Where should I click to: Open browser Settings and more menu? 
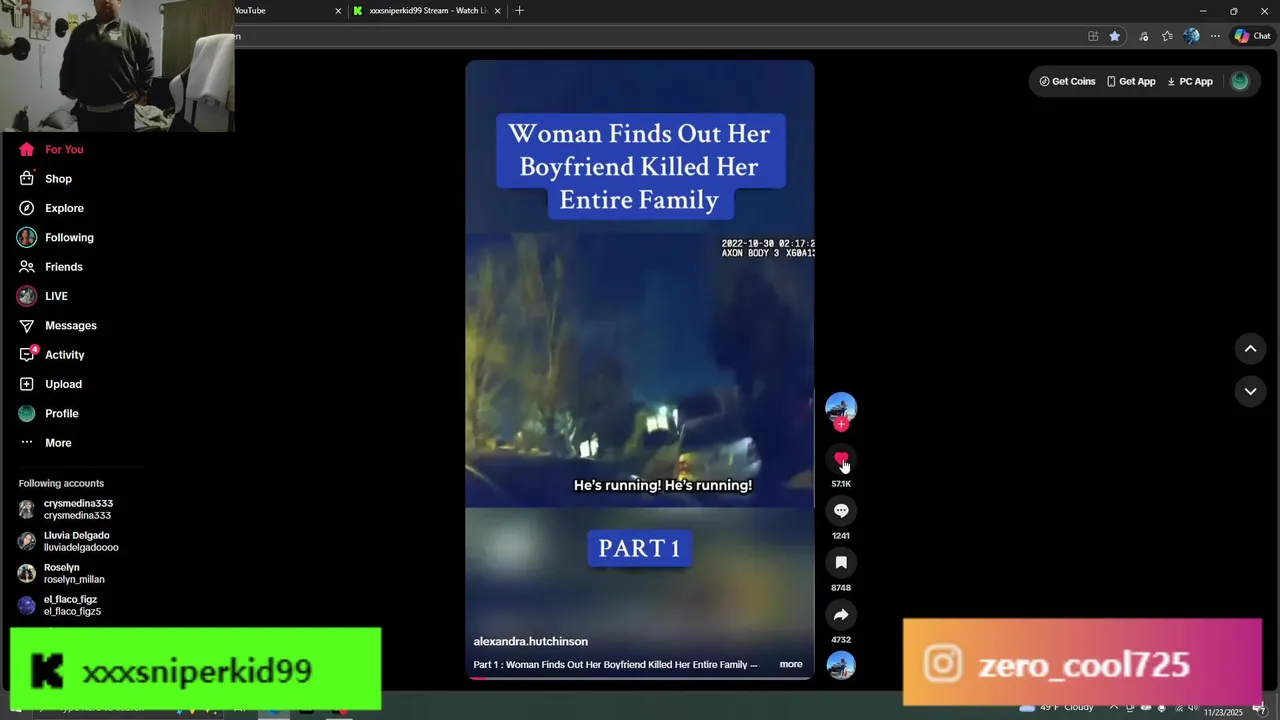pyautogui.click(x=1215, y=36)
